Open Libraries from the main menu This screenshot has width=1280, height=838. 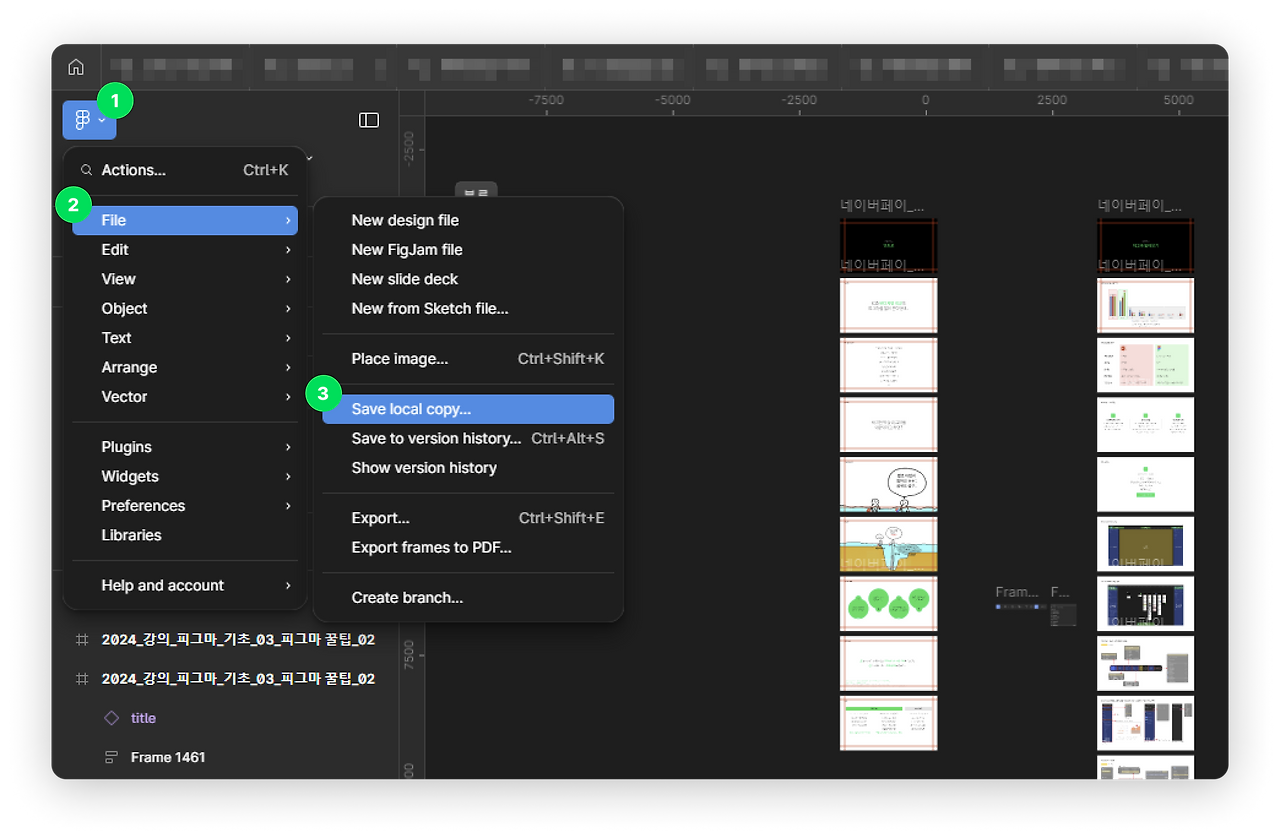(185, 535)
